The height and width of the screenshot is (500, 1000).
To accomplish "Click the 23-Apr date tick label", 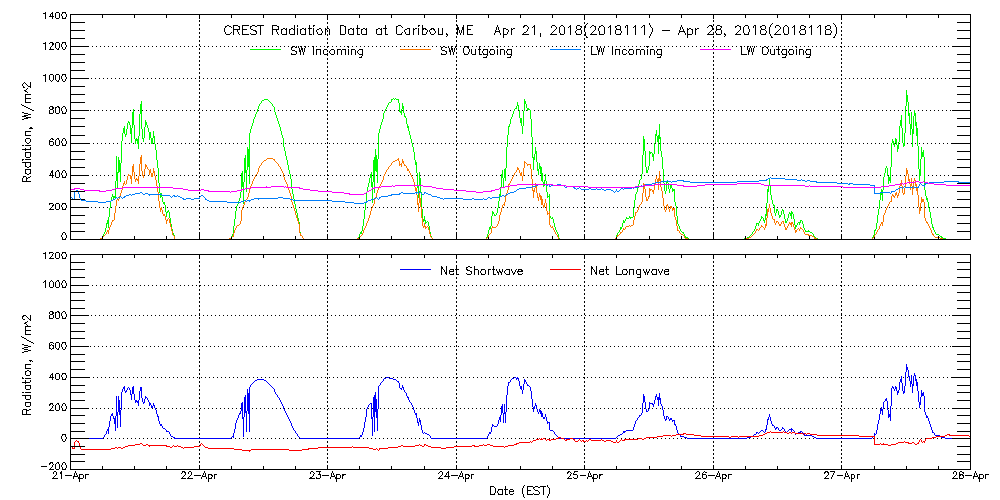I will pyautogui.click(x=327, y=477).
